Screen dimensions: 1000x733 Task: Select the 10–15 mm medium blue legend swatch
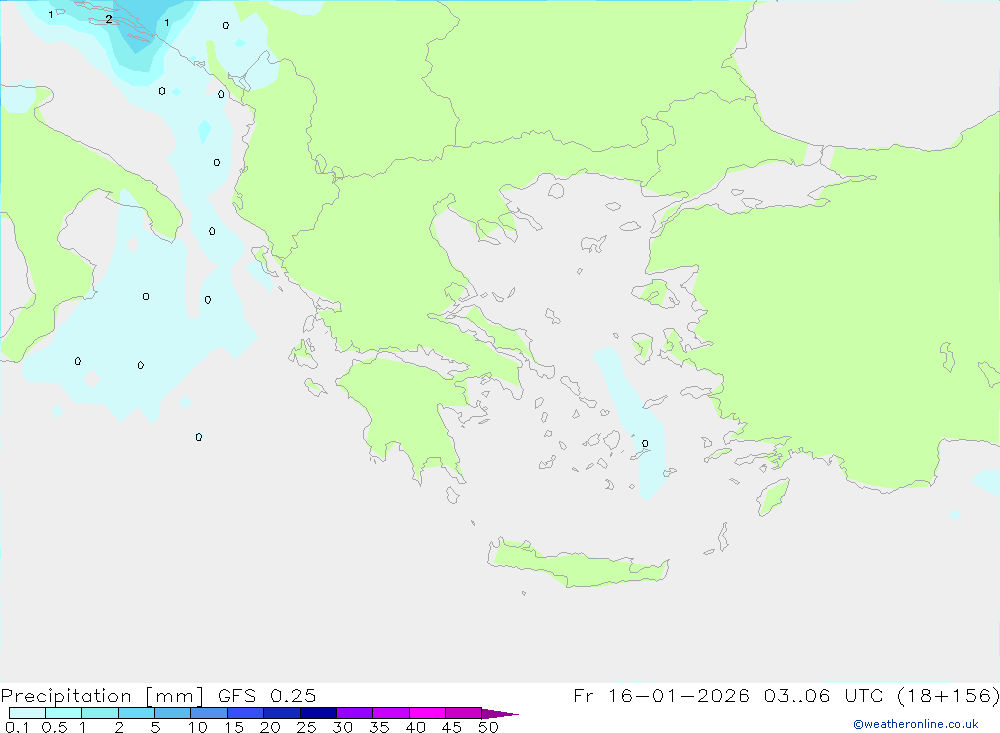tap(209, 713)
